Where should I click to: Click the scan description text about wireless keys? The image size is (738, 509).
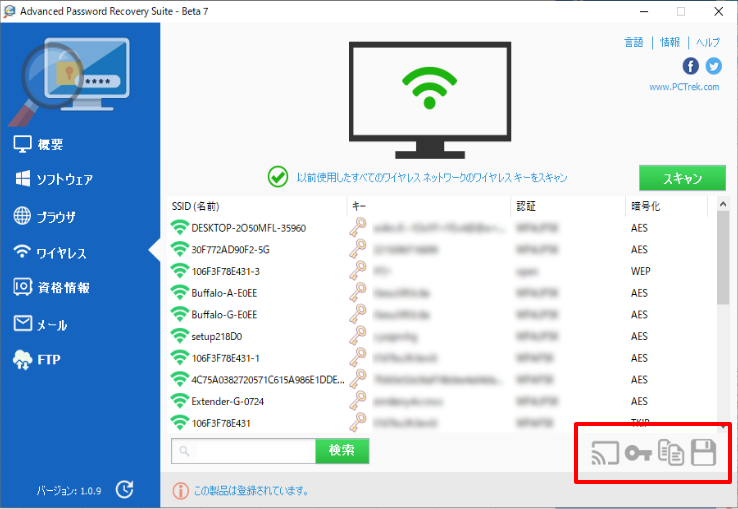coord(432,178)
